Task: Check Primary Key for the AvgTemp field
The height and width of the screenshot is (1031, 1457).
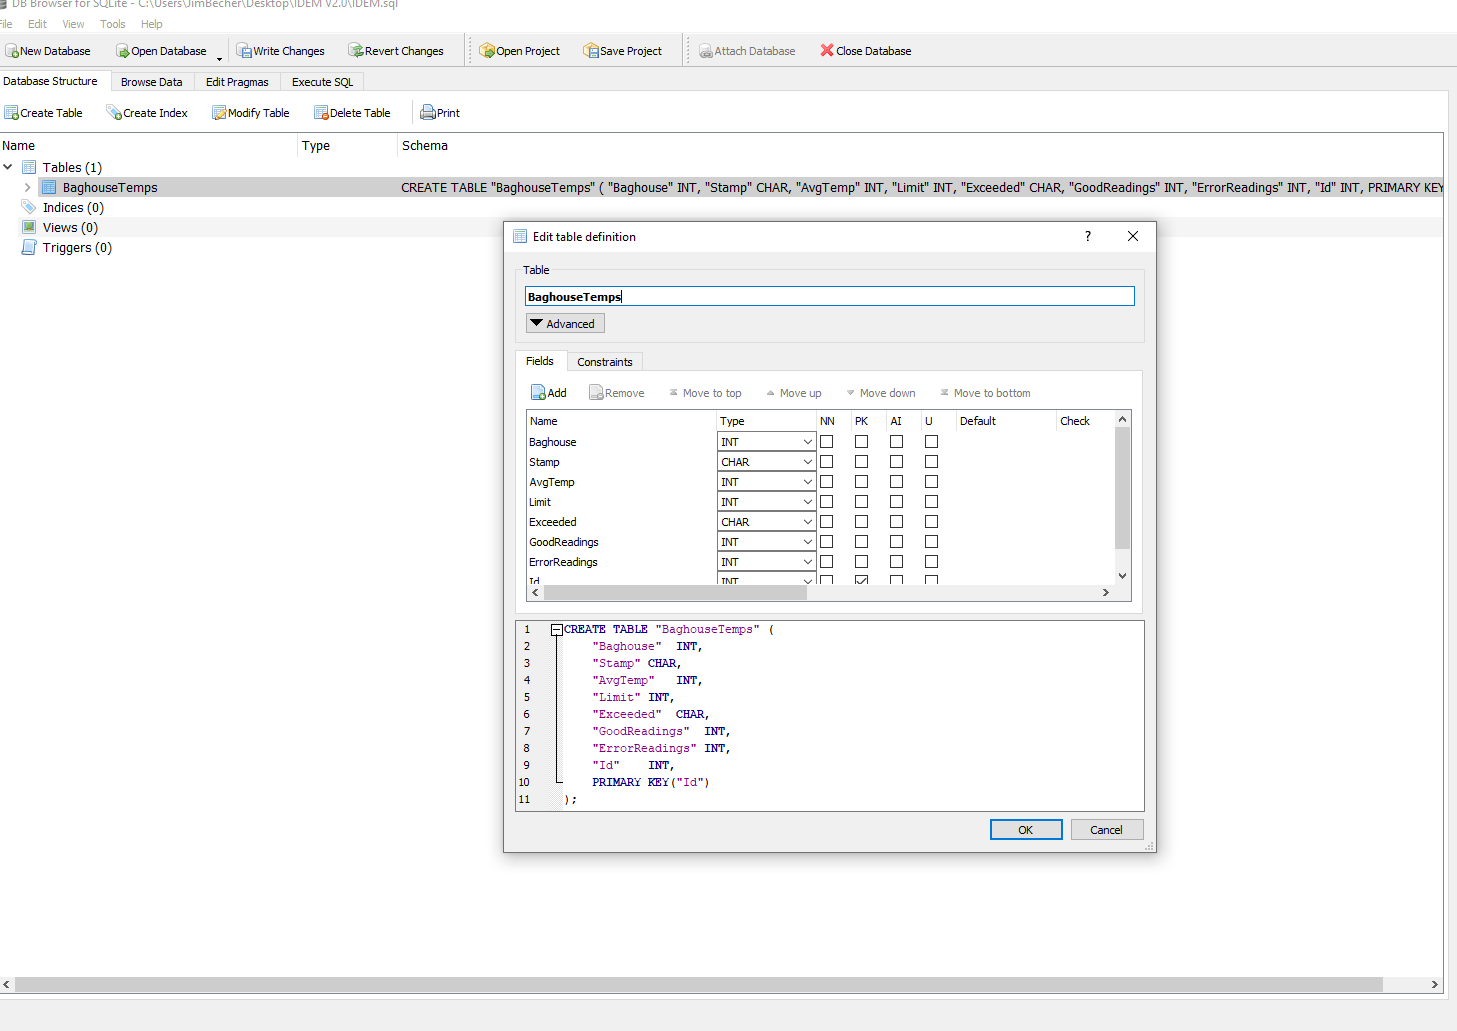Action: tap(861, 482)
